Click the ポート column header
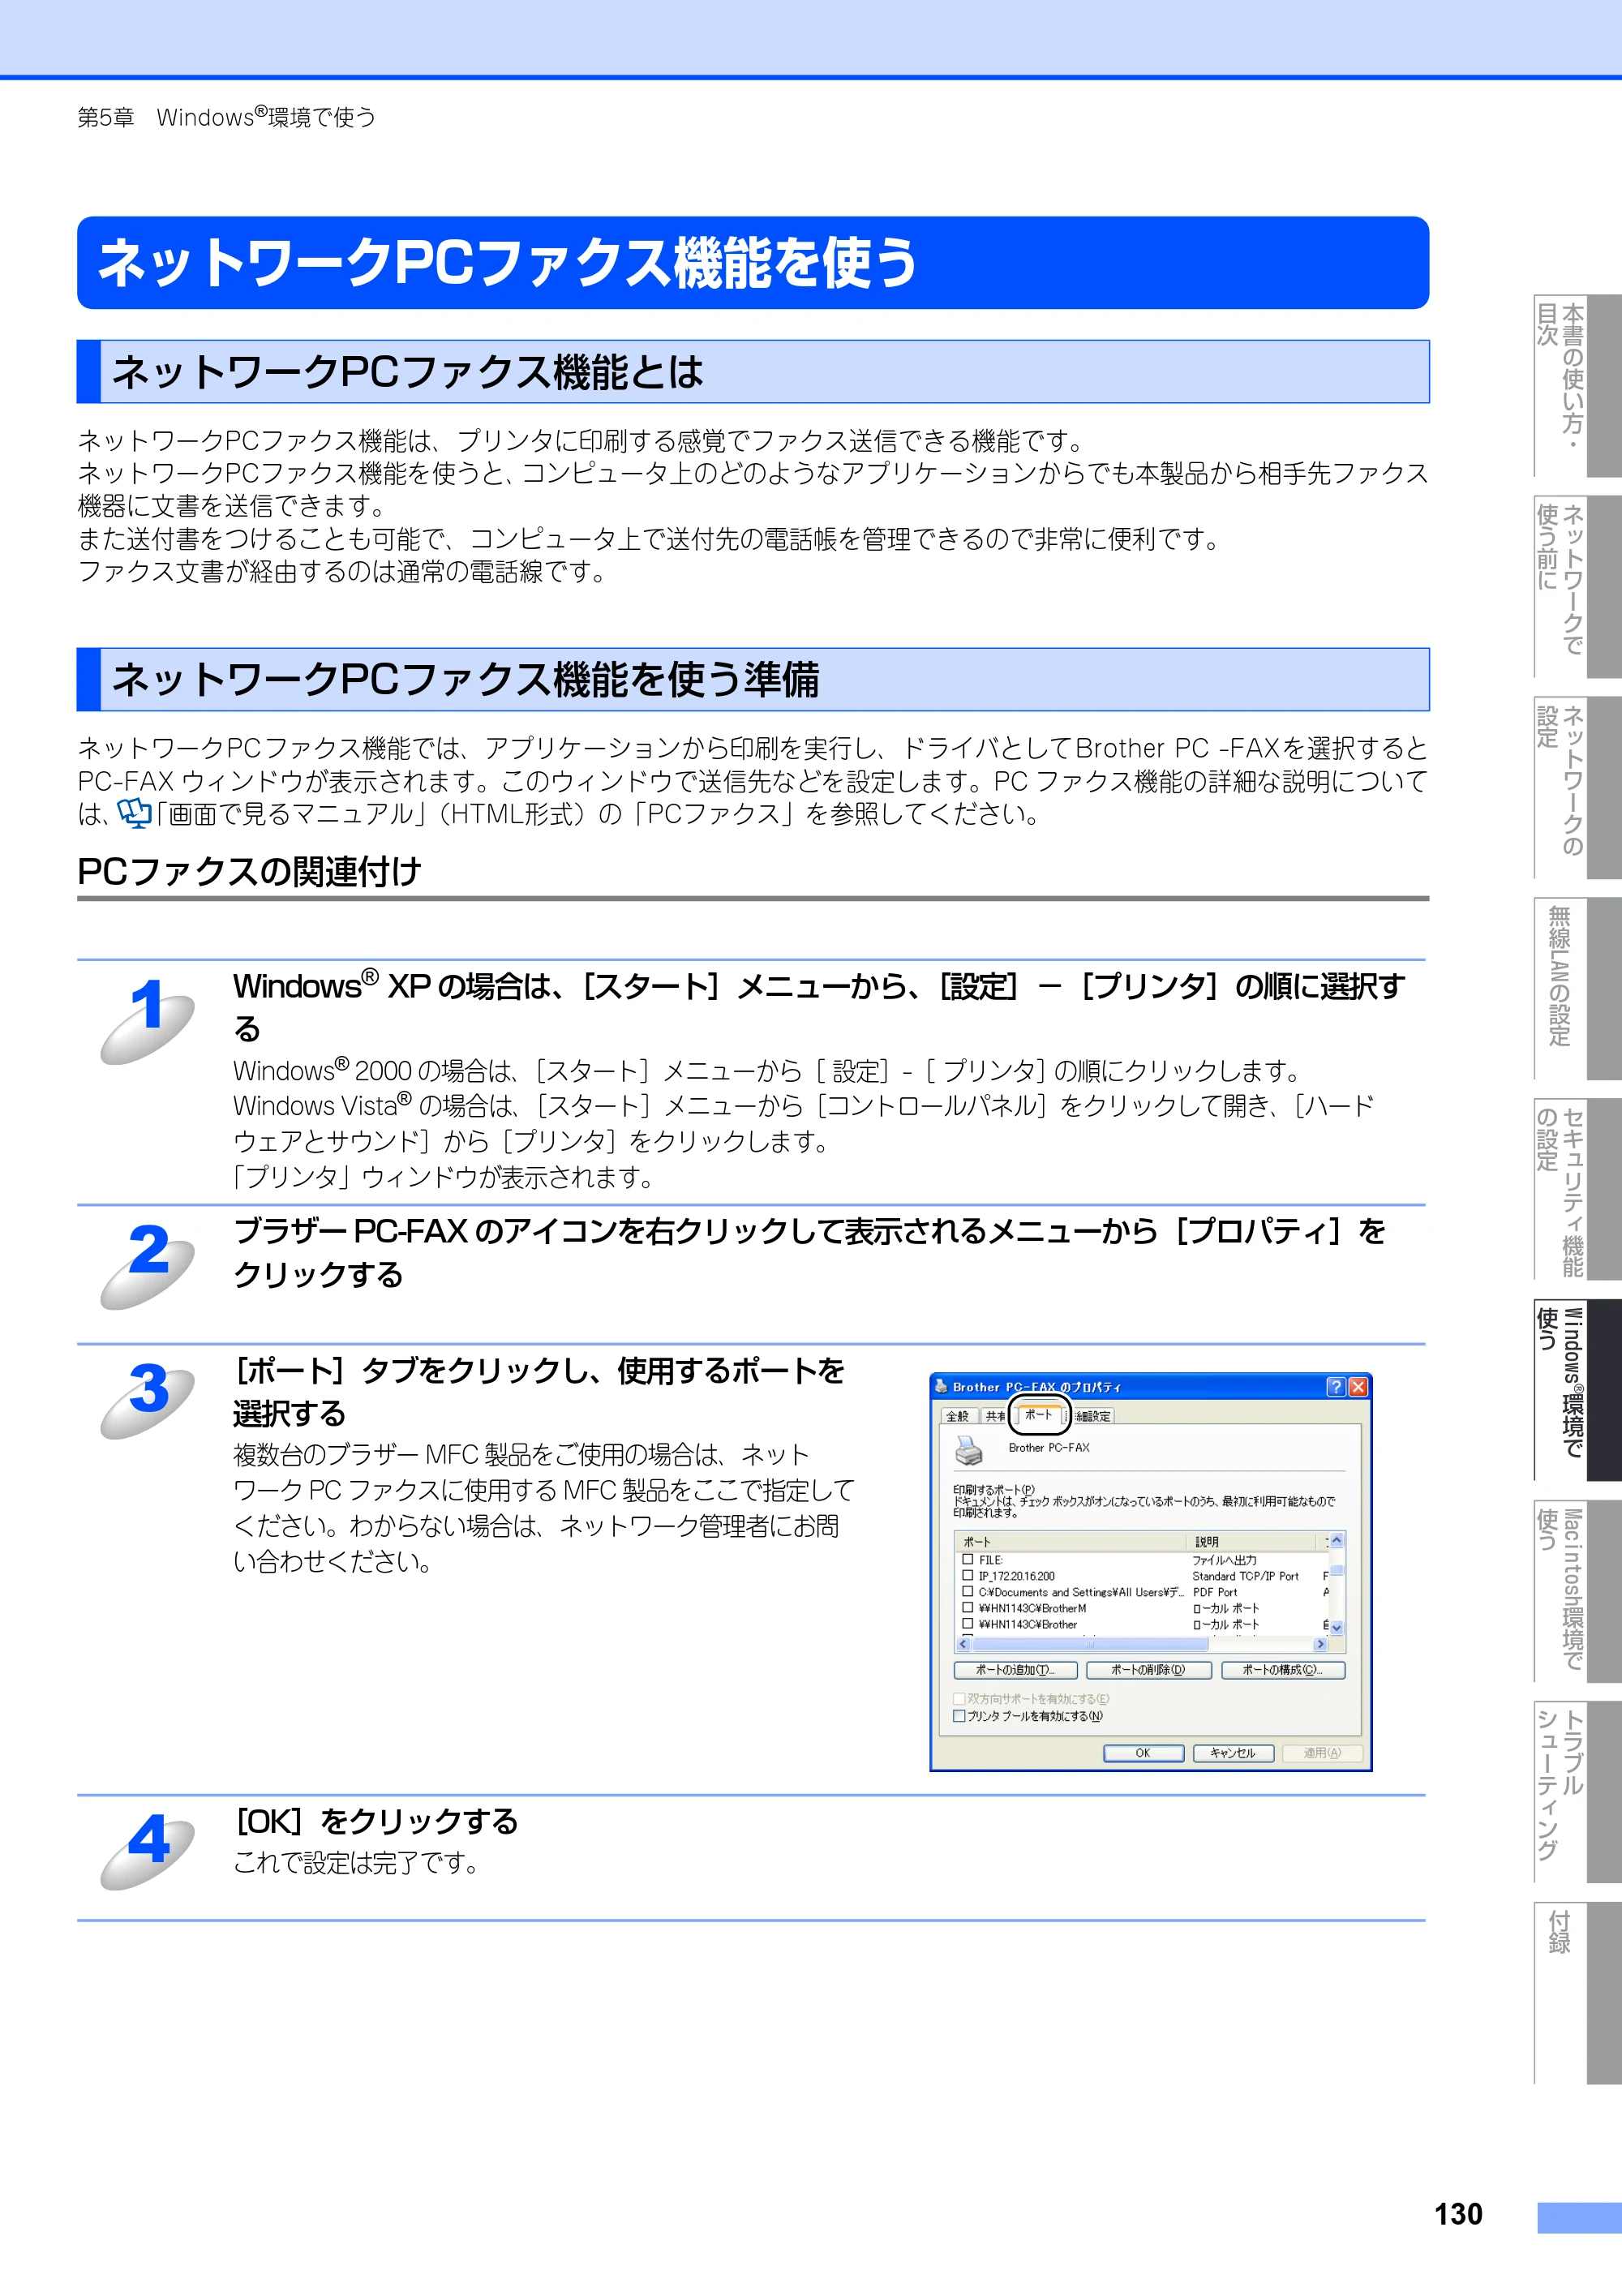This screenshot has width=1622, height=2296. pos(1070,1541)
